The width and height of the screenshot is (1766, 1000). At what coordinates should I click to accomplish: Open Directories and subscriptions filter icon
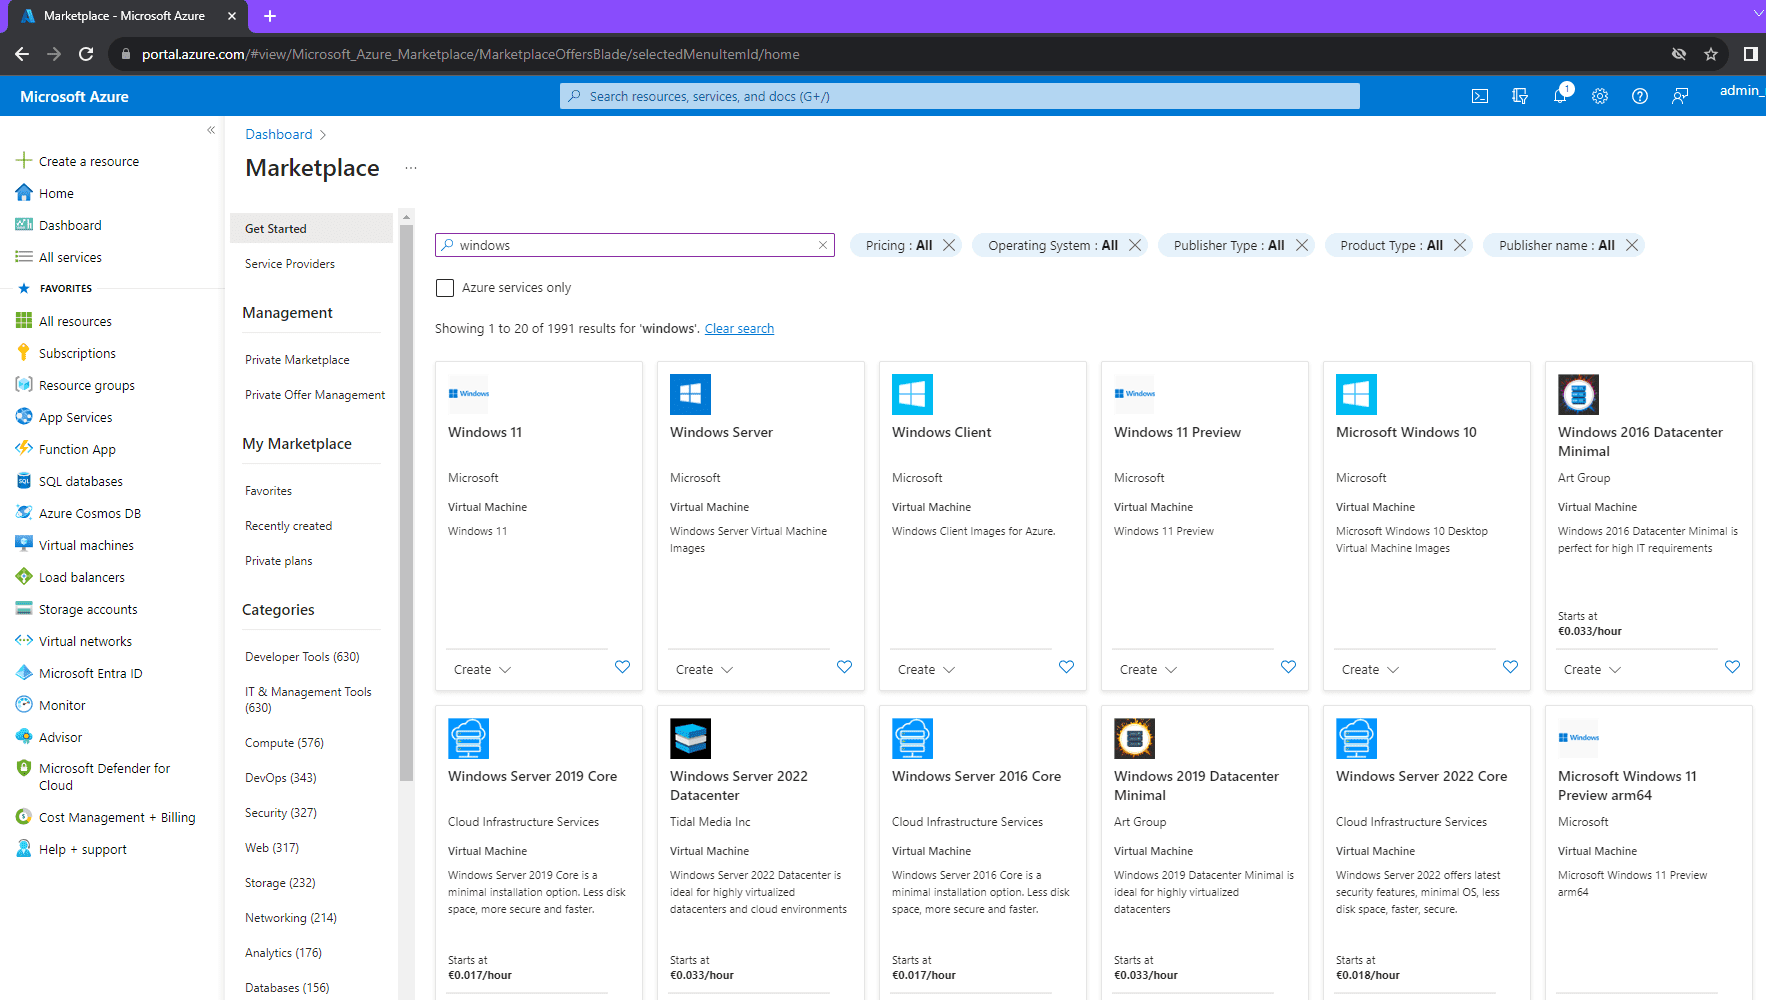coord(1520,96)
